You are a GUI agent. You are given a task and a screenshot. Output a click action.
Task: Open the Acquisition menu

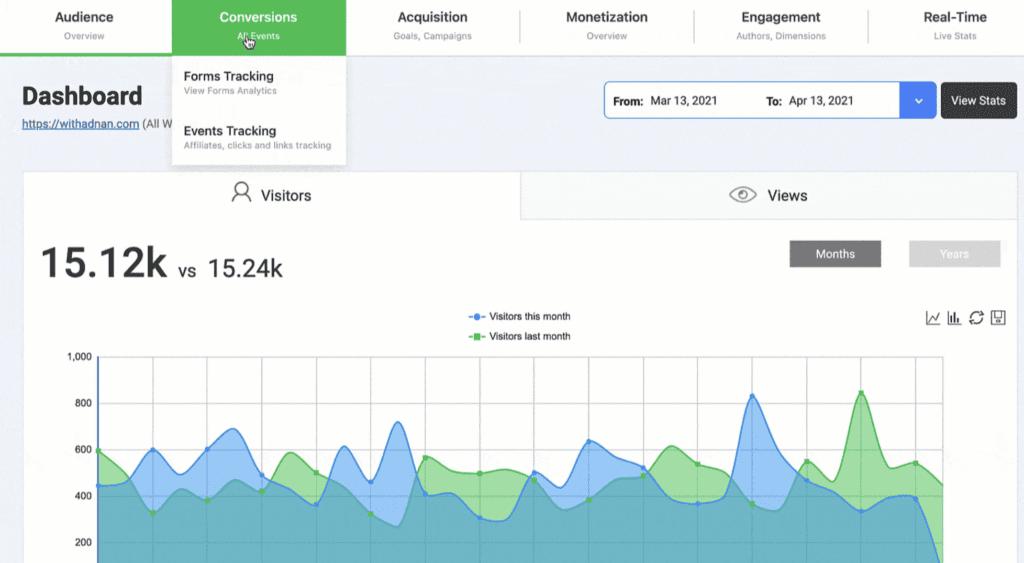432,25
